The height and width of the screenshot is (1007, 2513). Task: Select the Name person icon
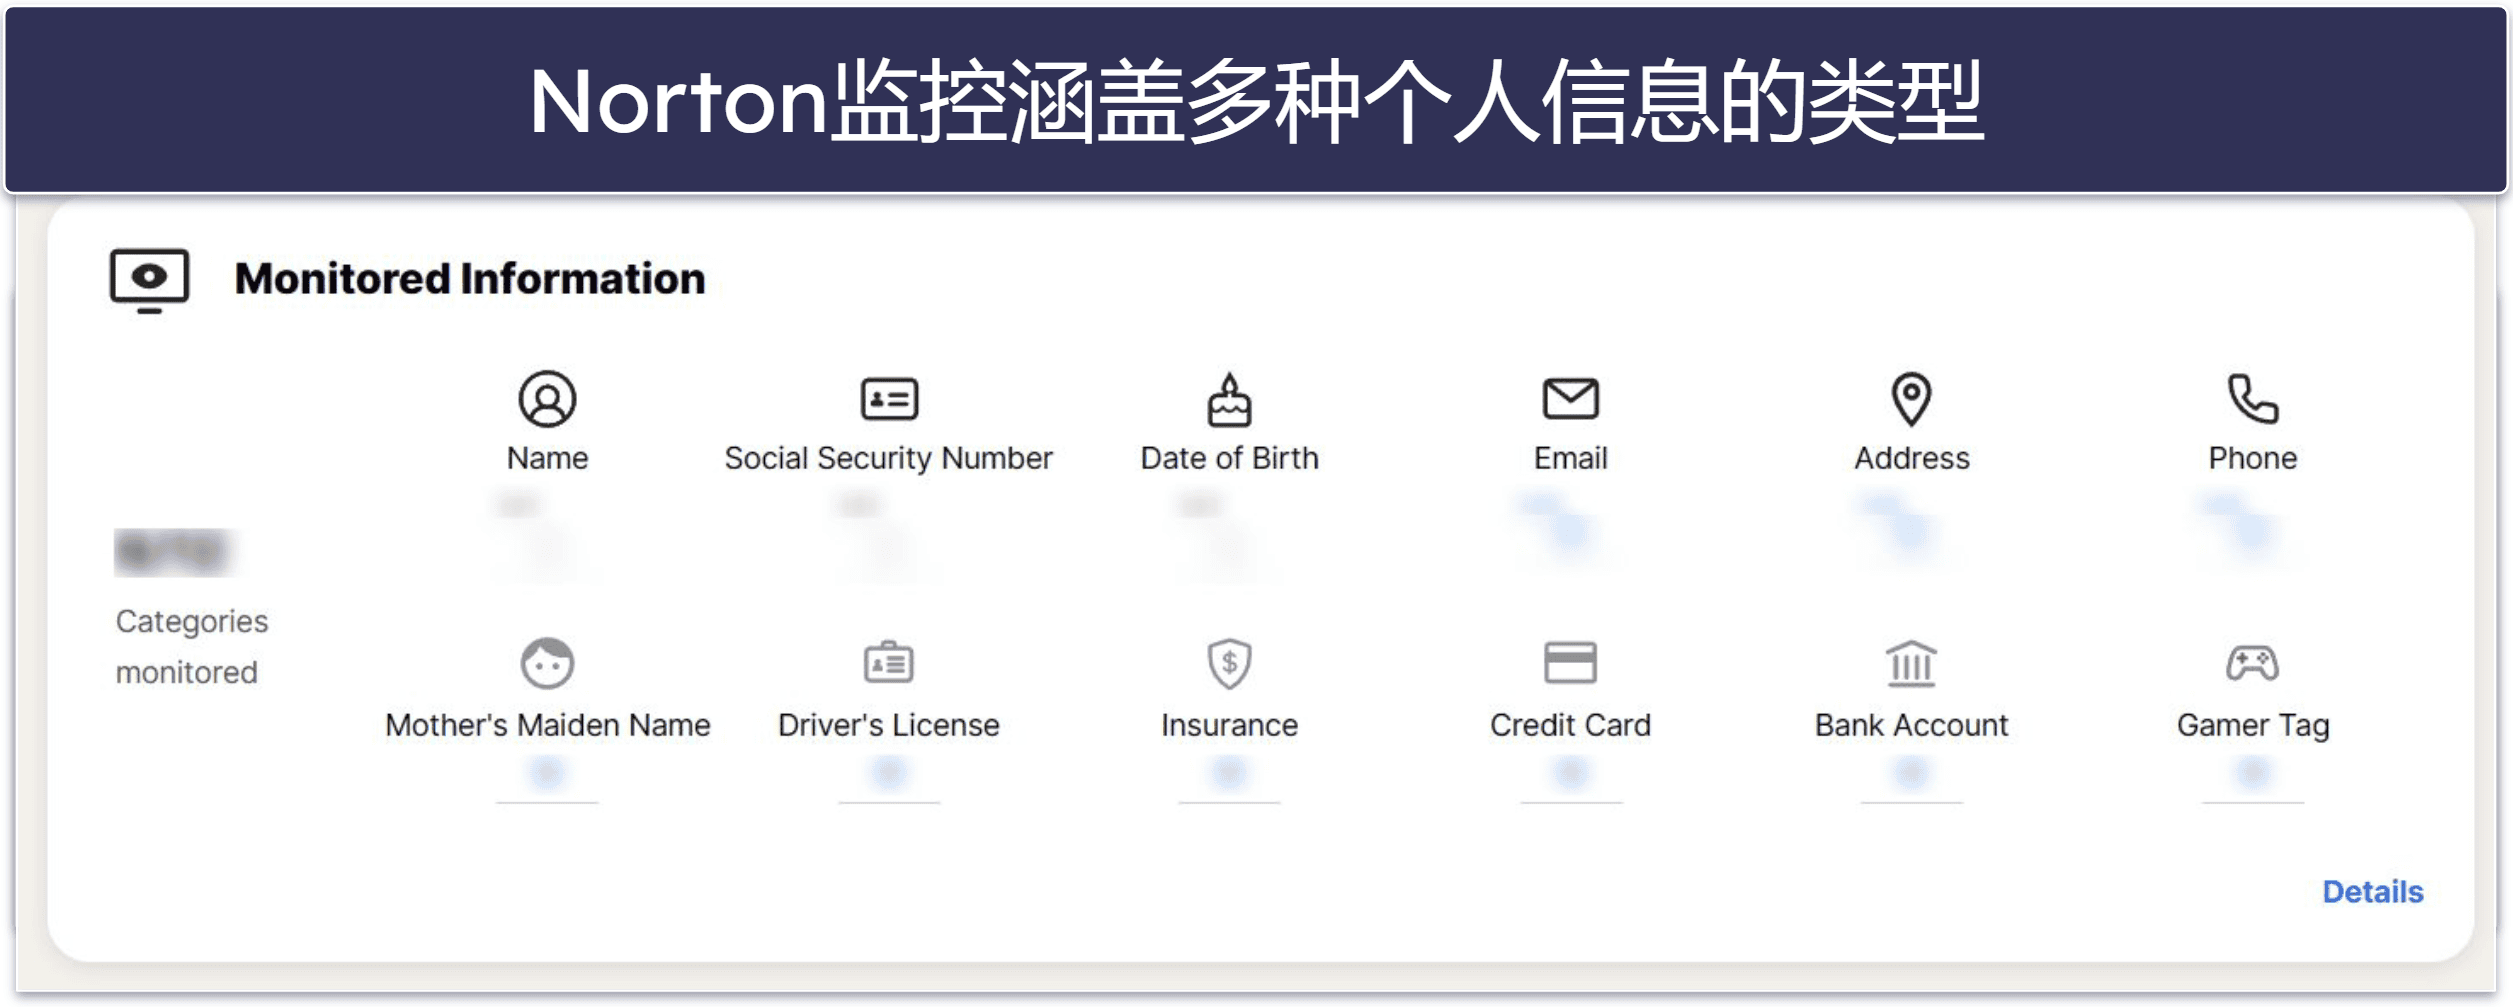point(547,399)
